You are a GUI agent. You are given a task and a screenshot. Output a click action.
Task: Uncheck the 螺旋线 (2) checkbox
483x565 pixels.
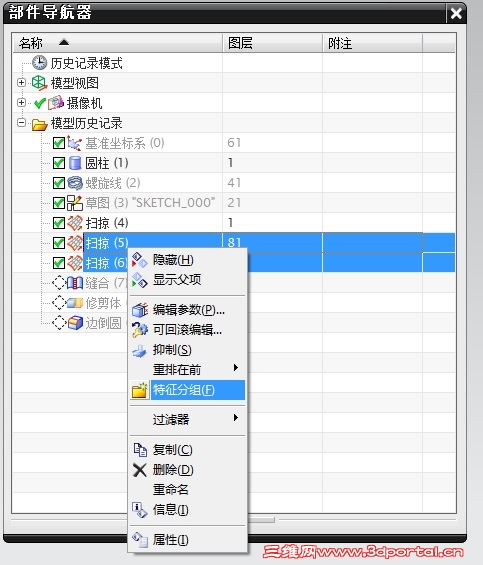click(x=59, y=183)
